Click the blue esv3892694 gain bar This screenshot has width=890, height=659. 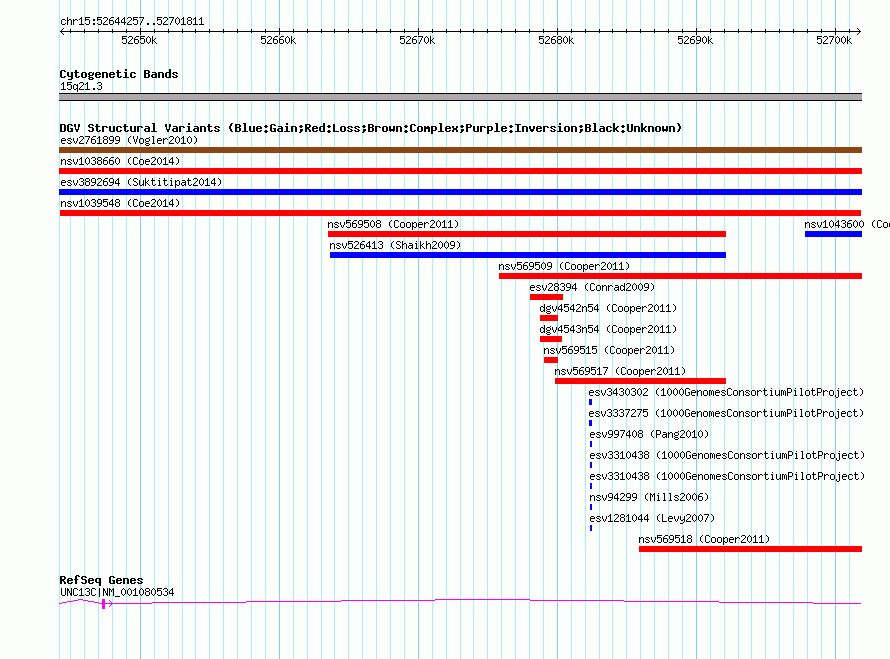click(460, 192)
